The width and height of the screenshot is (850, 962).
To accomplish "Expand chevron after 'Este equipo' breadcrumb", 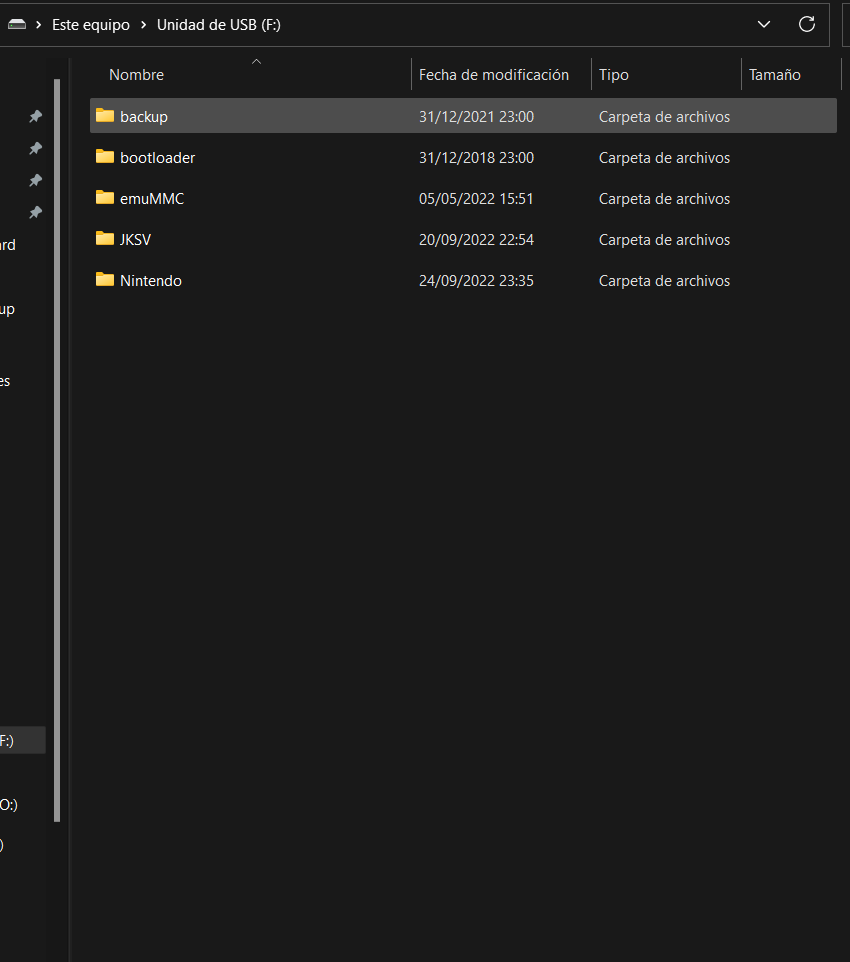I will (143, 25).
